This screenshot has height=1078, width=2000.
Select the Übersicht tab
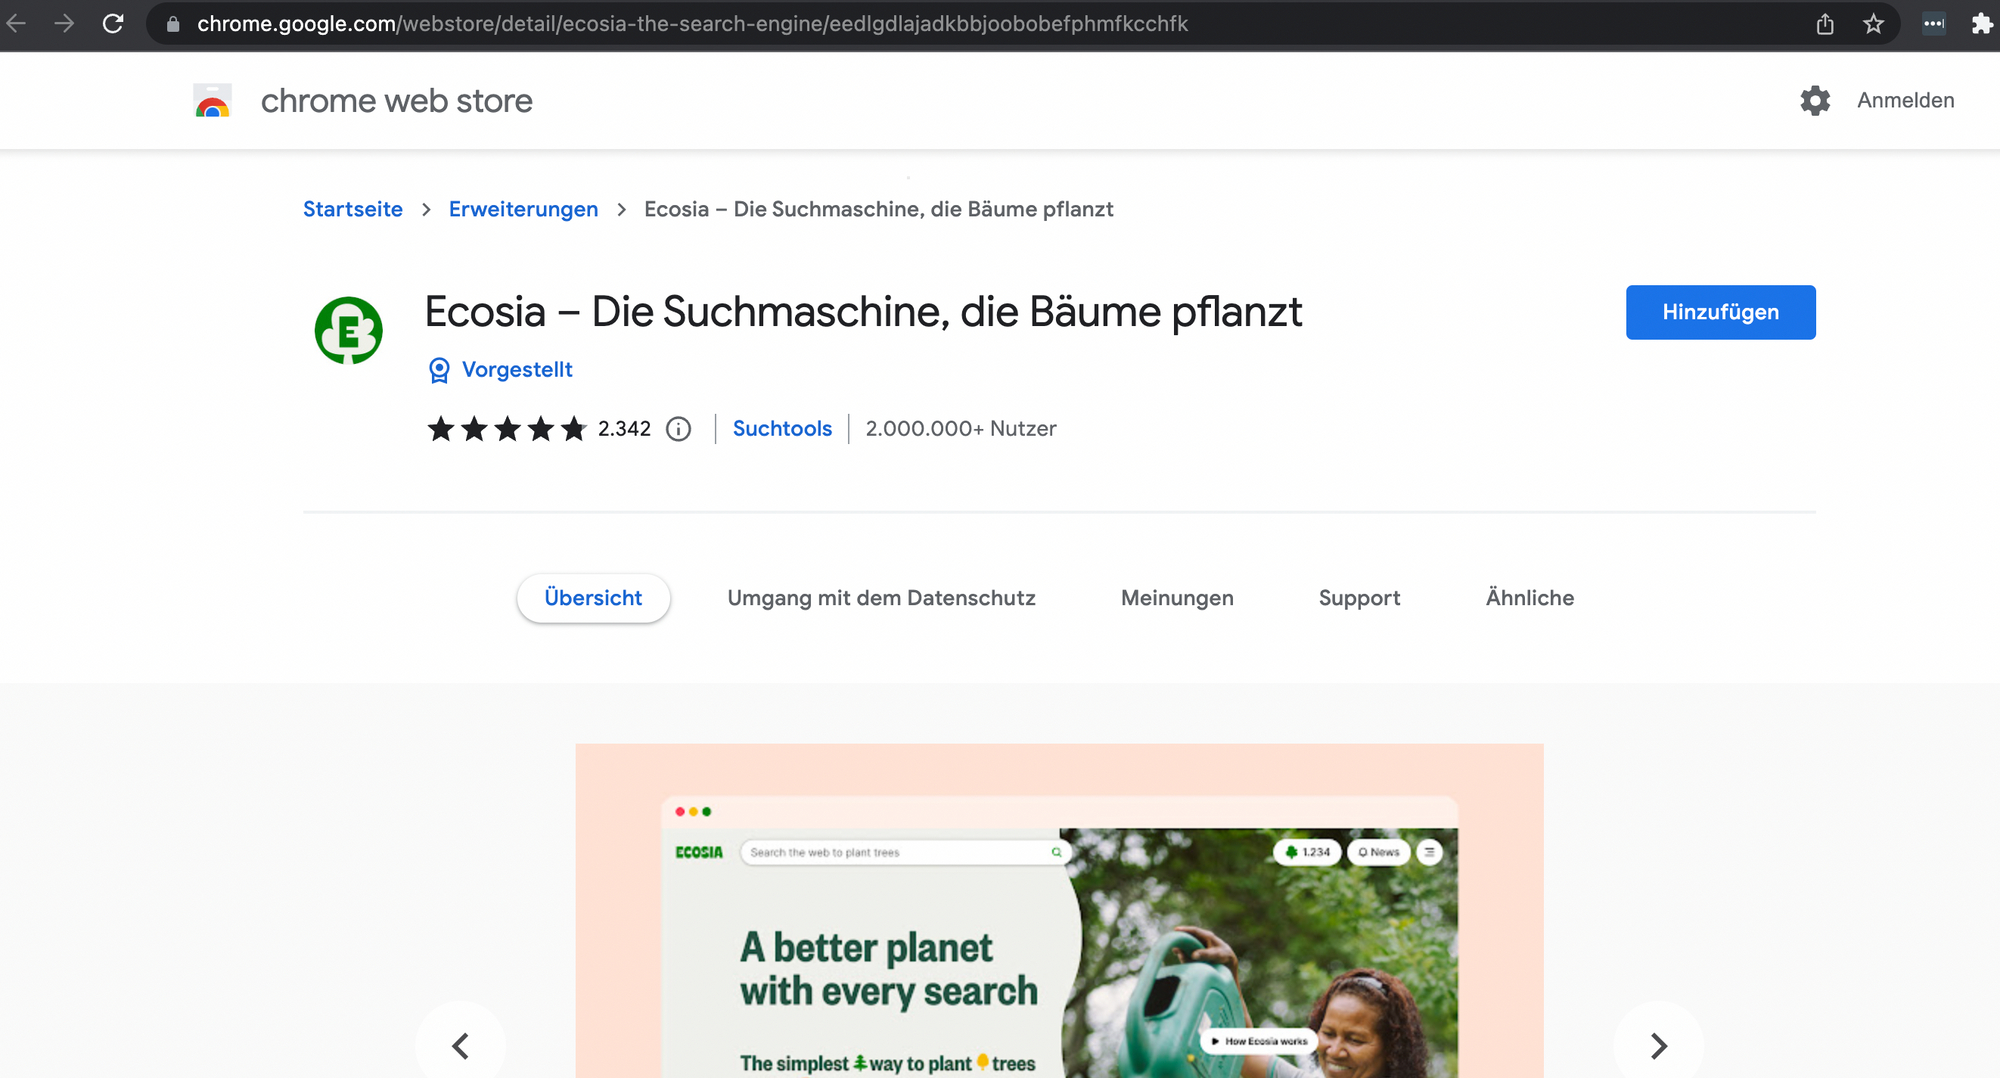coord(593,598)
